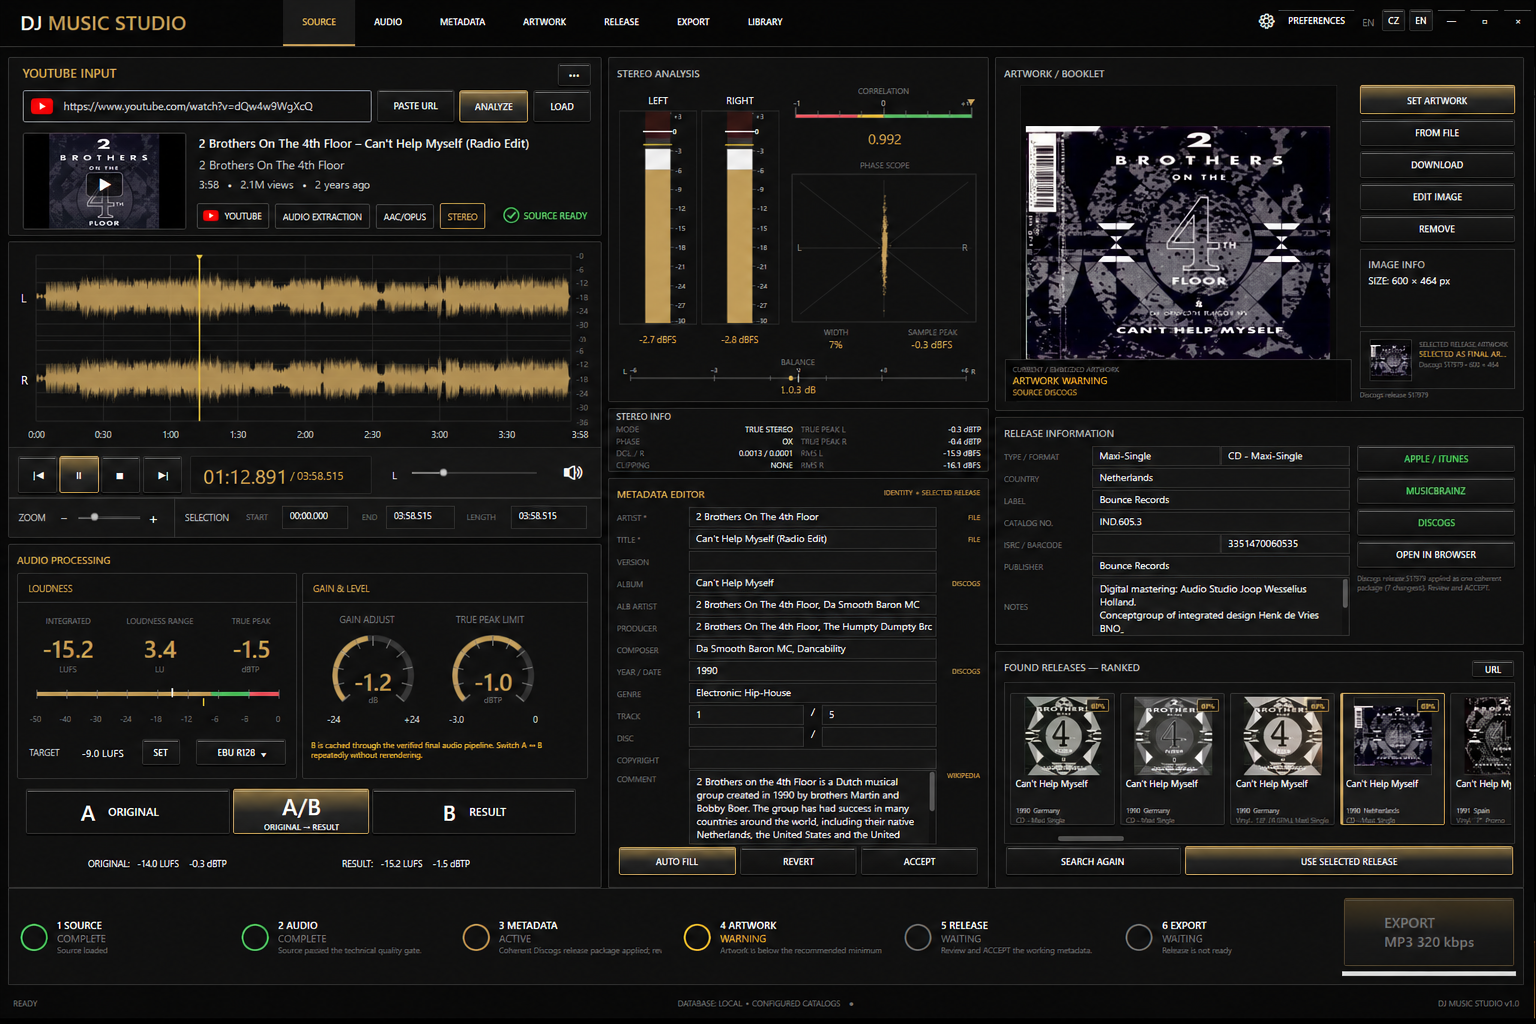Click step 5 Release status circle
The image size is (1536, 1024).
pyautogui.click(x=918, y=937)
